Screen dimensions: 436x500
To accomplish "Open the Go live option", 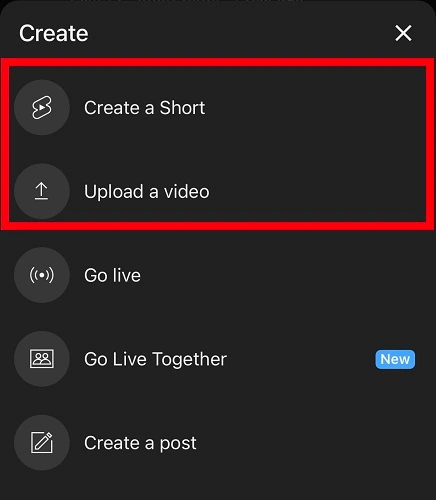I will [218, 275].
